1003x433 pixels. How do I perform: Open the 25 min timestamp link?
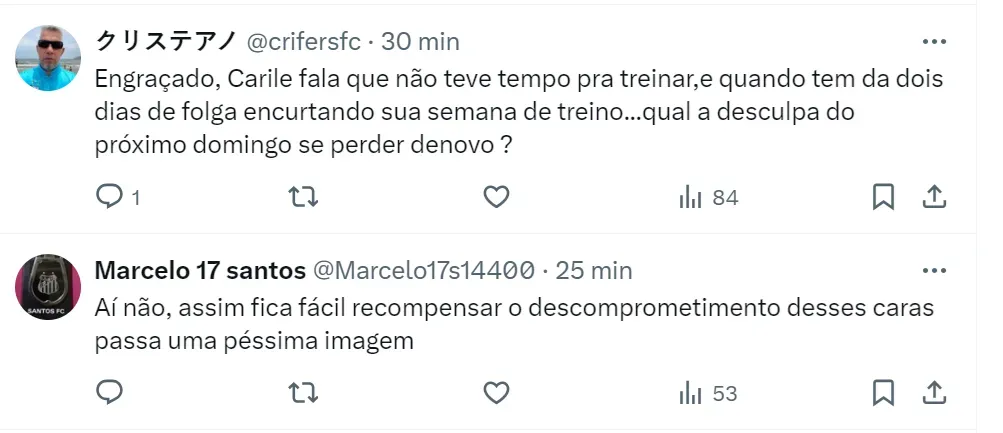tap(592, 270)
